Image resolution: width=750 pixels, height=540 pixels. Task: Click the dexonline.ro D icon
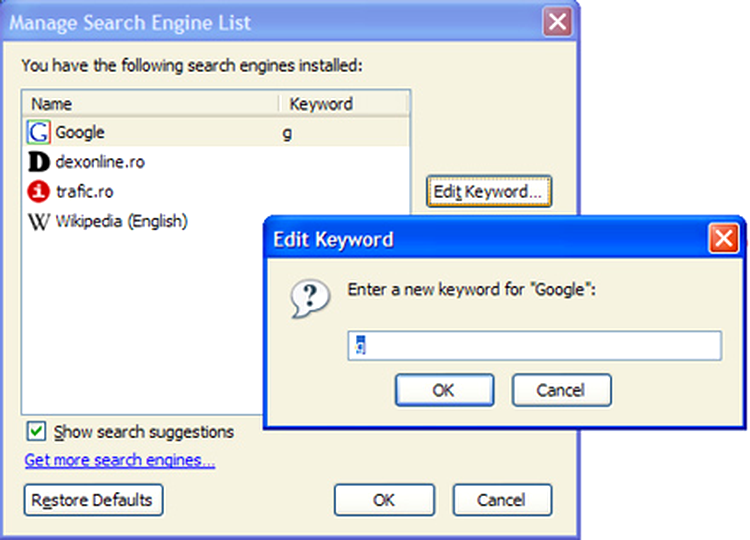pos(38,162)
